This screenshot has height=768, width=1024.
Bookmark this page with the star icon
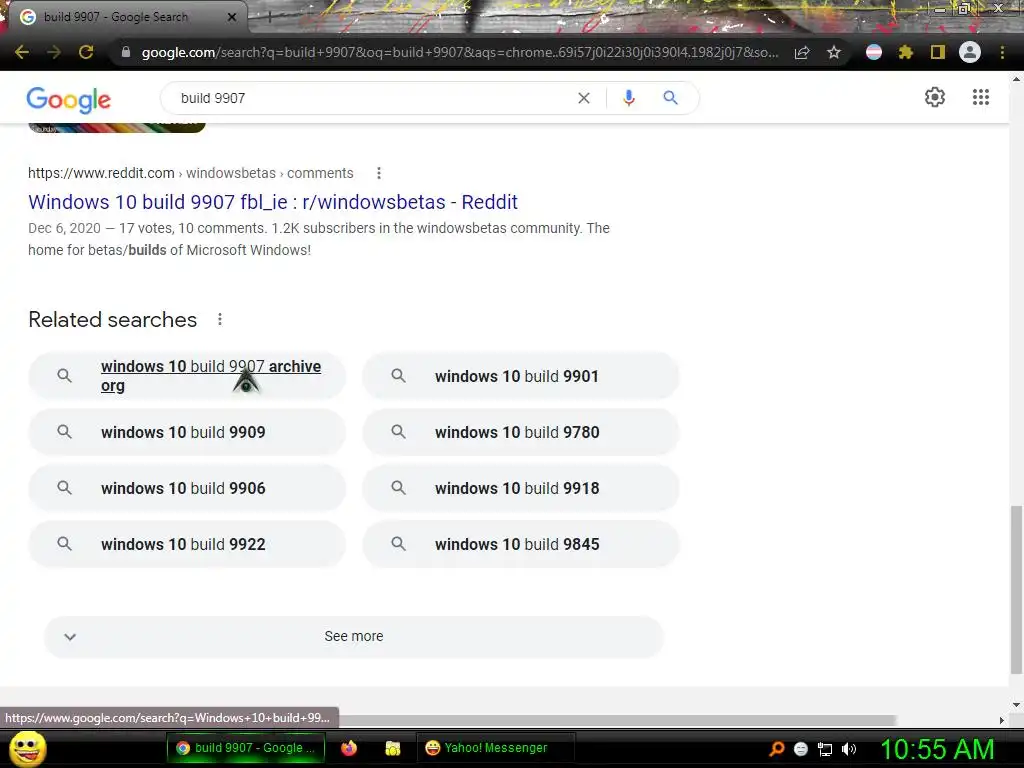pos(834,52)
